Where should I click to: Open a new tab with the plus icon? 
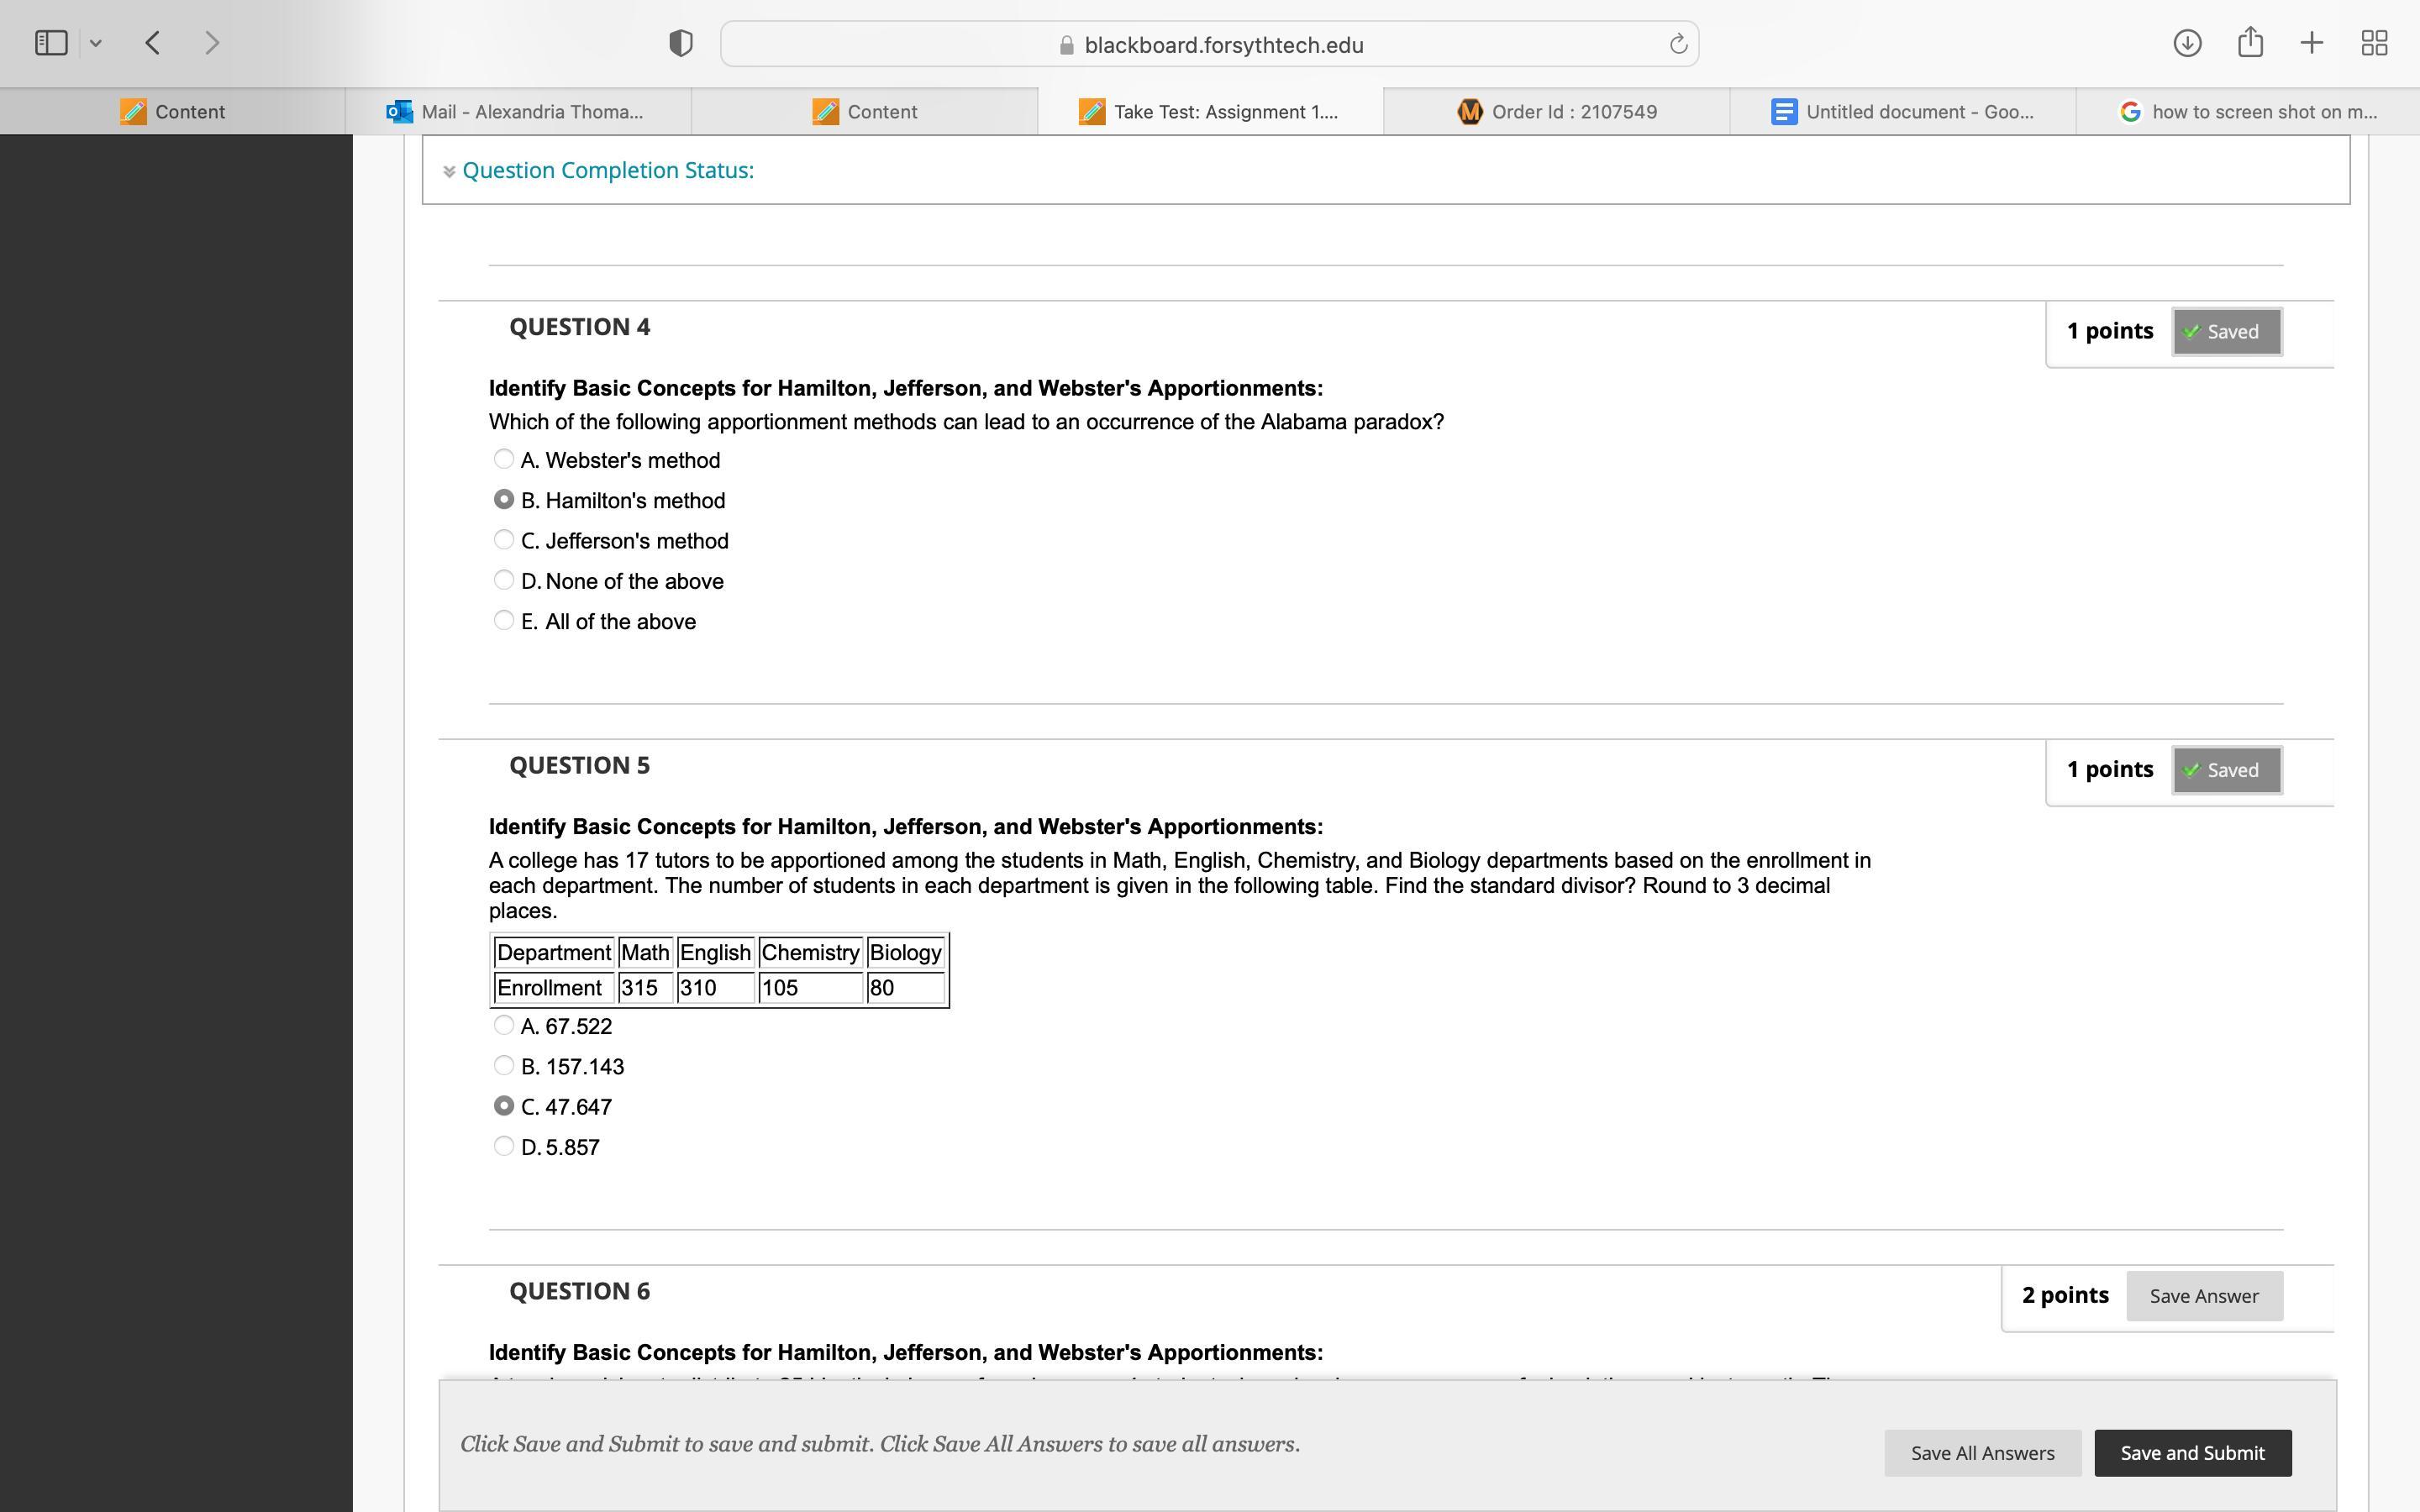pos(2312,43)
